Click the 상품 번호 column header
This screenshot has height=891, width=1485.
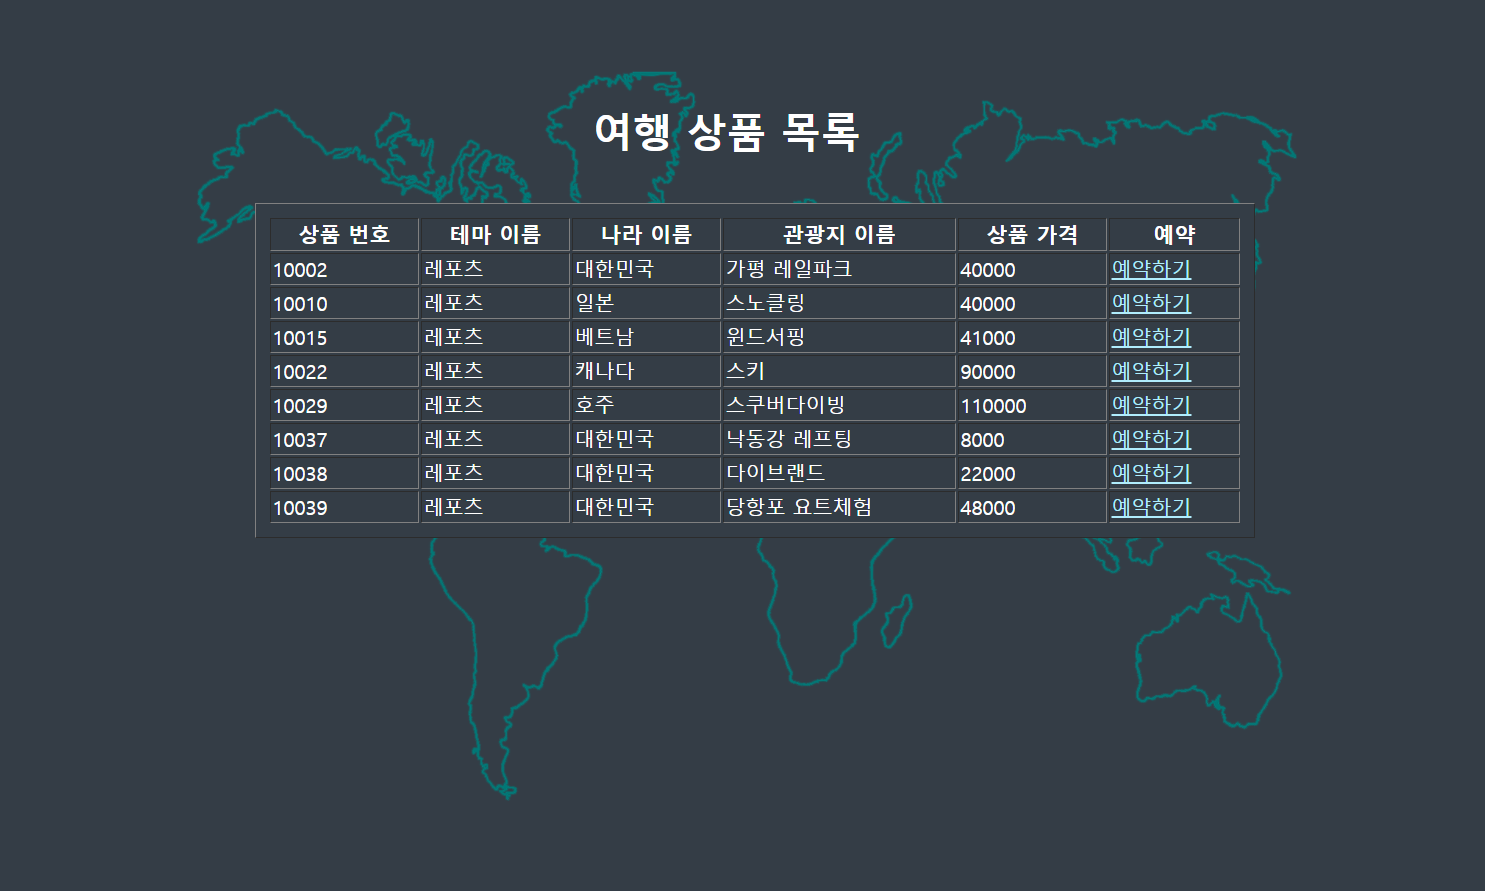point(344,235)
